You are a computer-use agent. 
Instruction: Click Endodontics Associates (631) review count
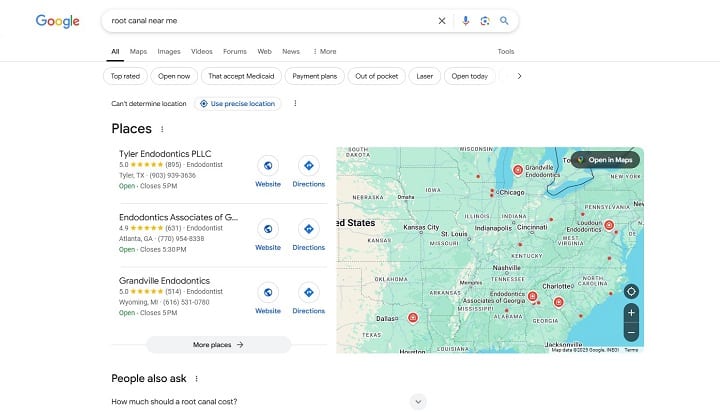(173, 228)
